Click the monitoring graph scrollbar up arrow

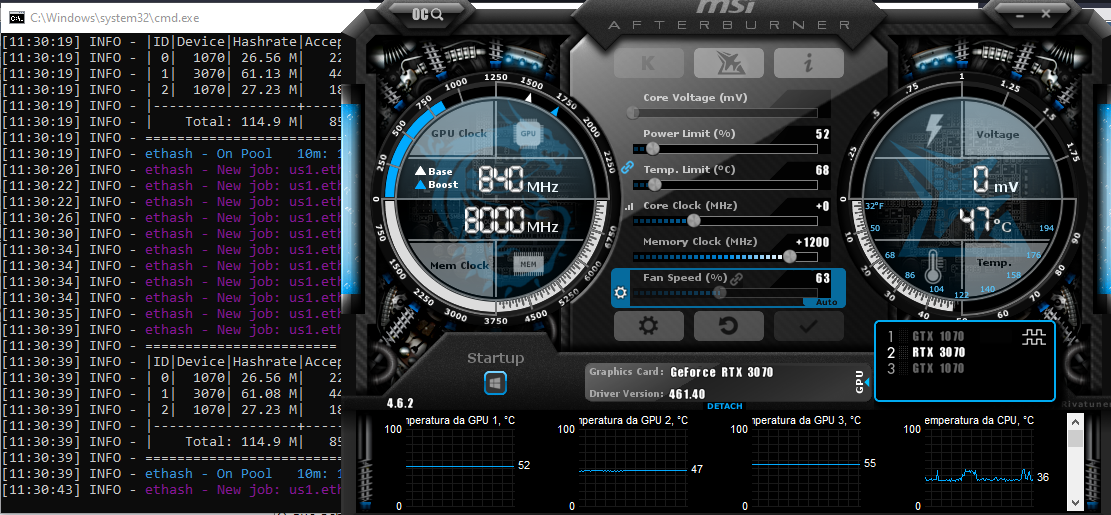coord(1075,422)
